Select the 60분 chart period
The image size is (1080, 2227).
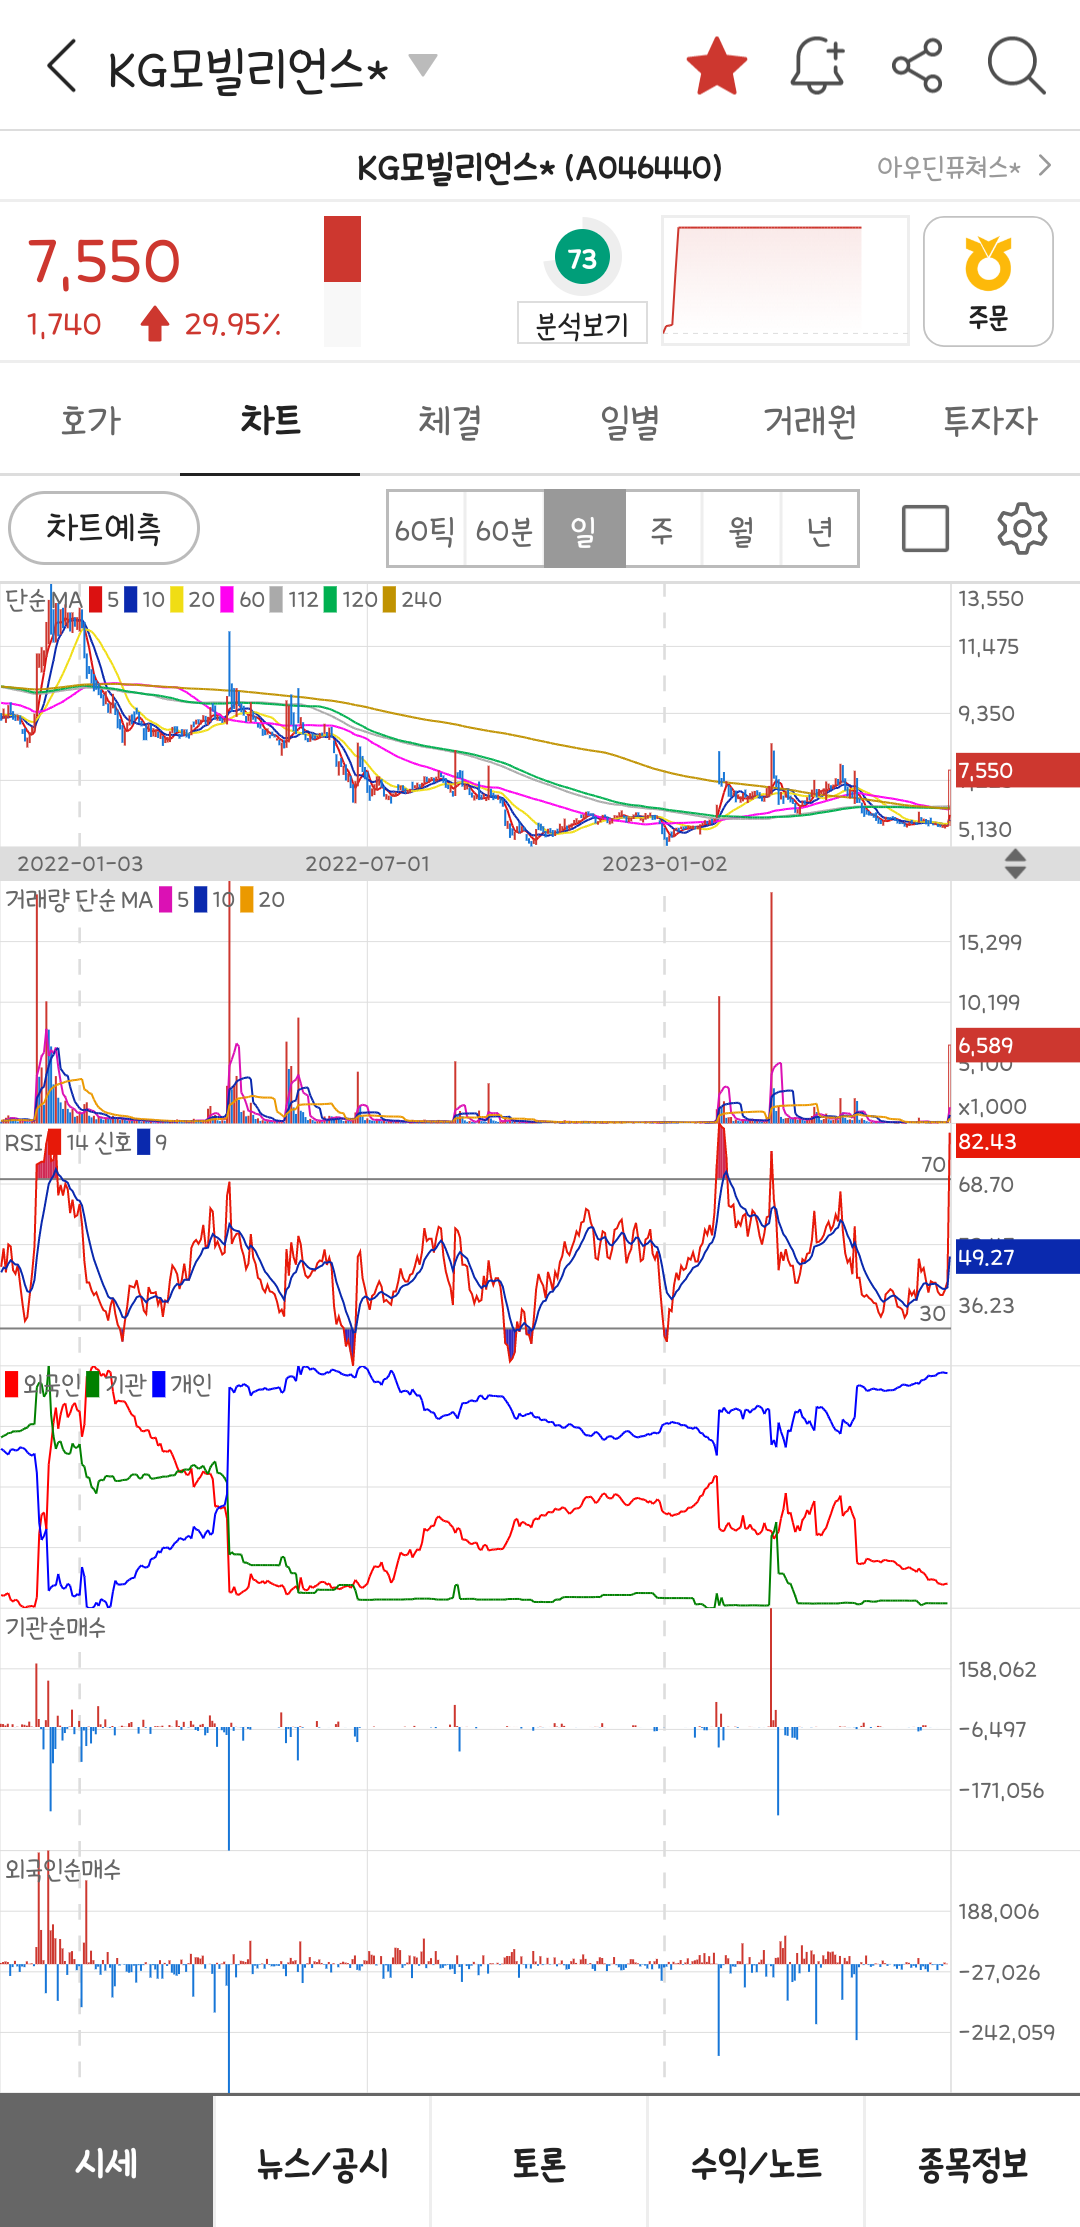(505, 529)
